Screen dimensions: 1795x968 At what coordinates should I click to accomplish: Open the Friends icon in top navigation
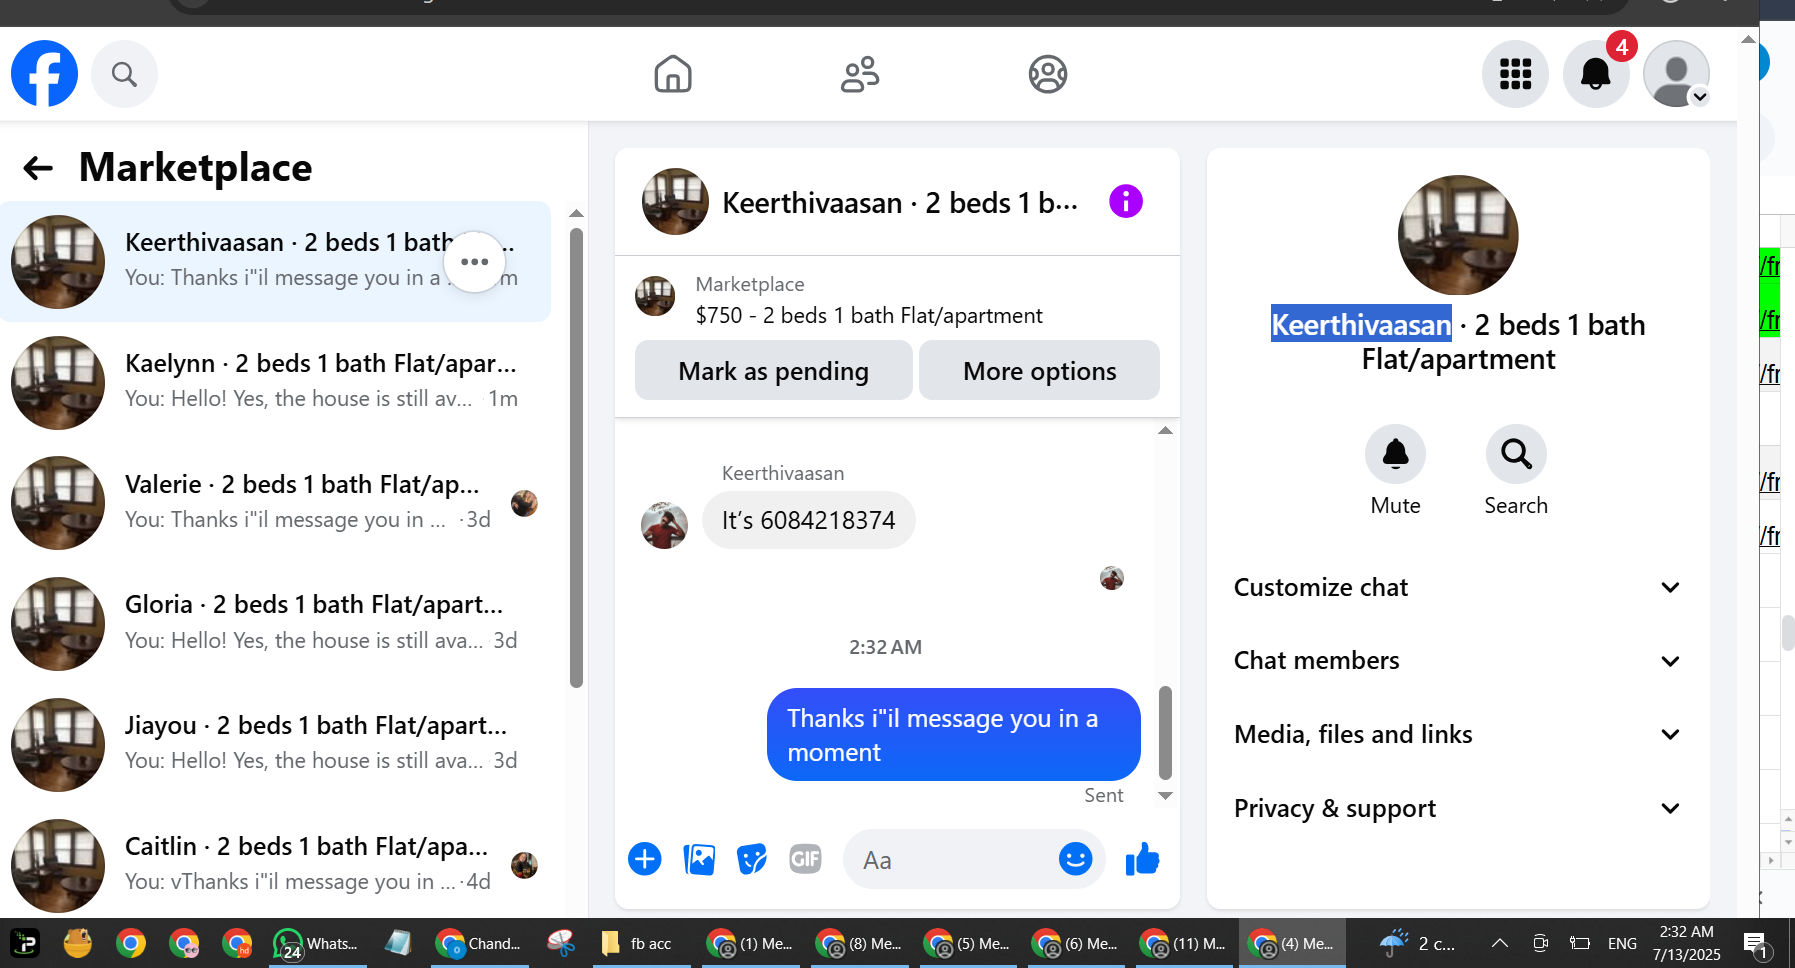click(860, 74)
